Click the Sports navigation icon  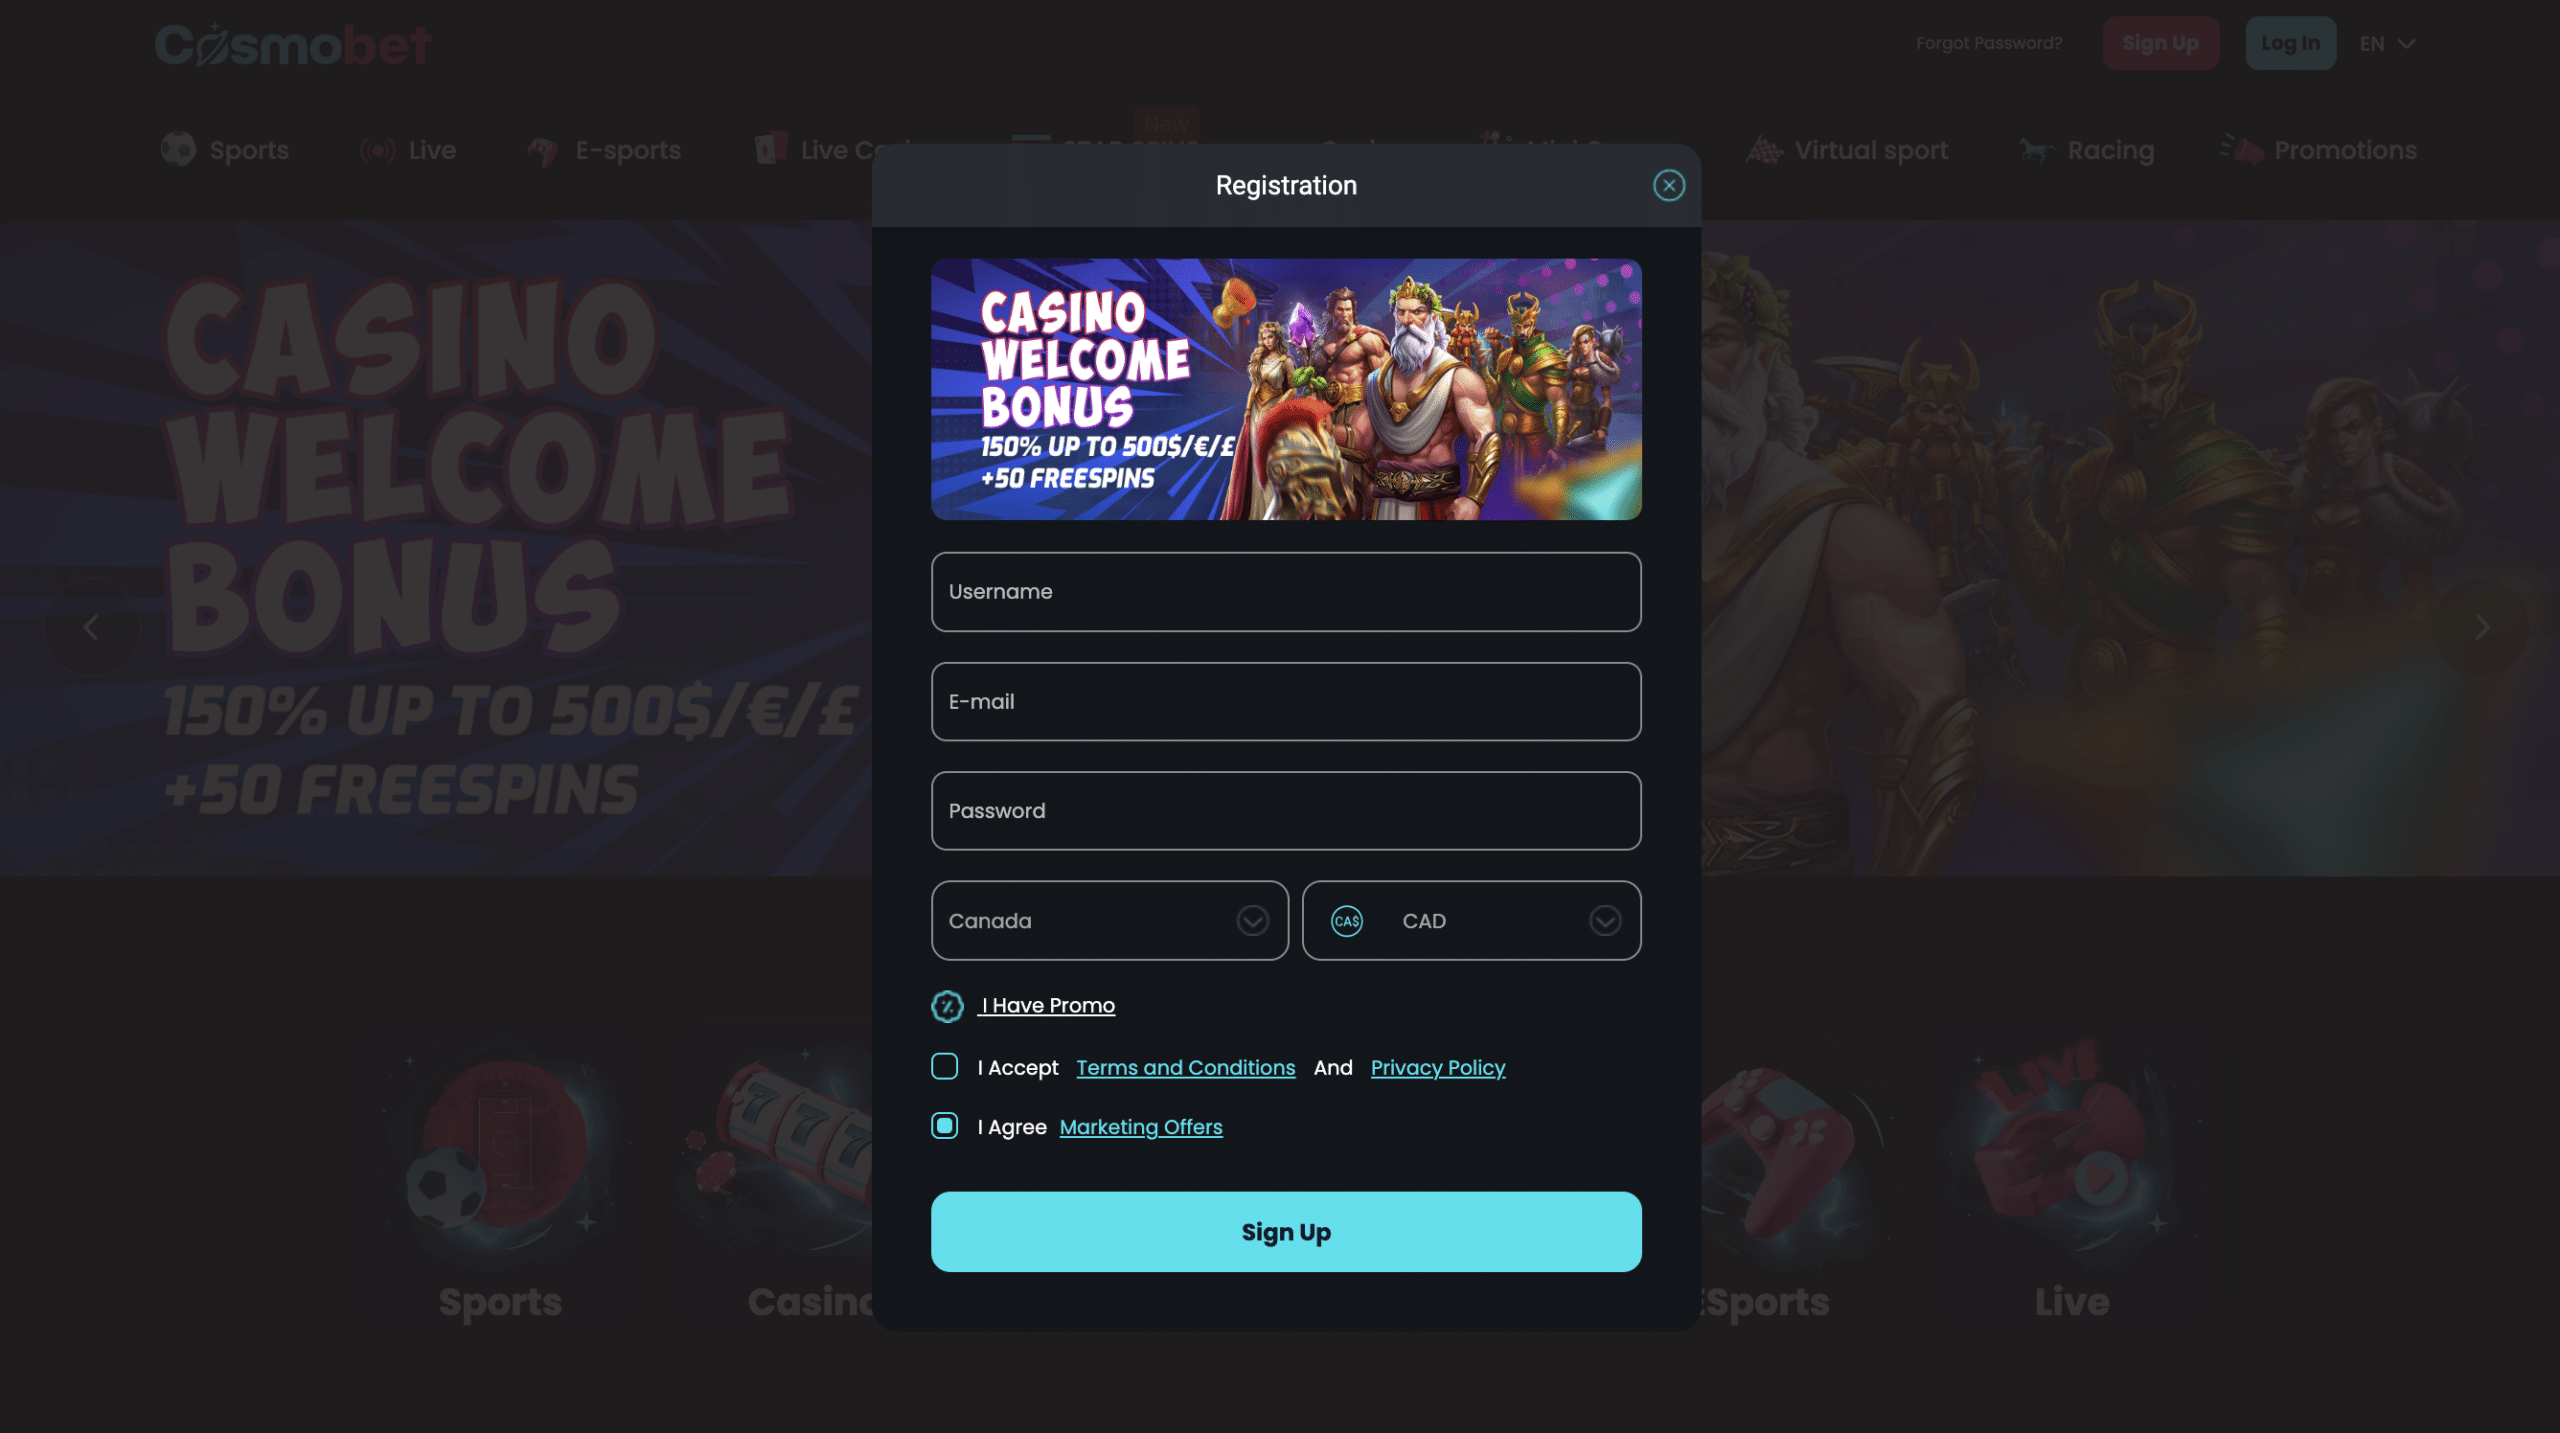[x=178, y=149]
